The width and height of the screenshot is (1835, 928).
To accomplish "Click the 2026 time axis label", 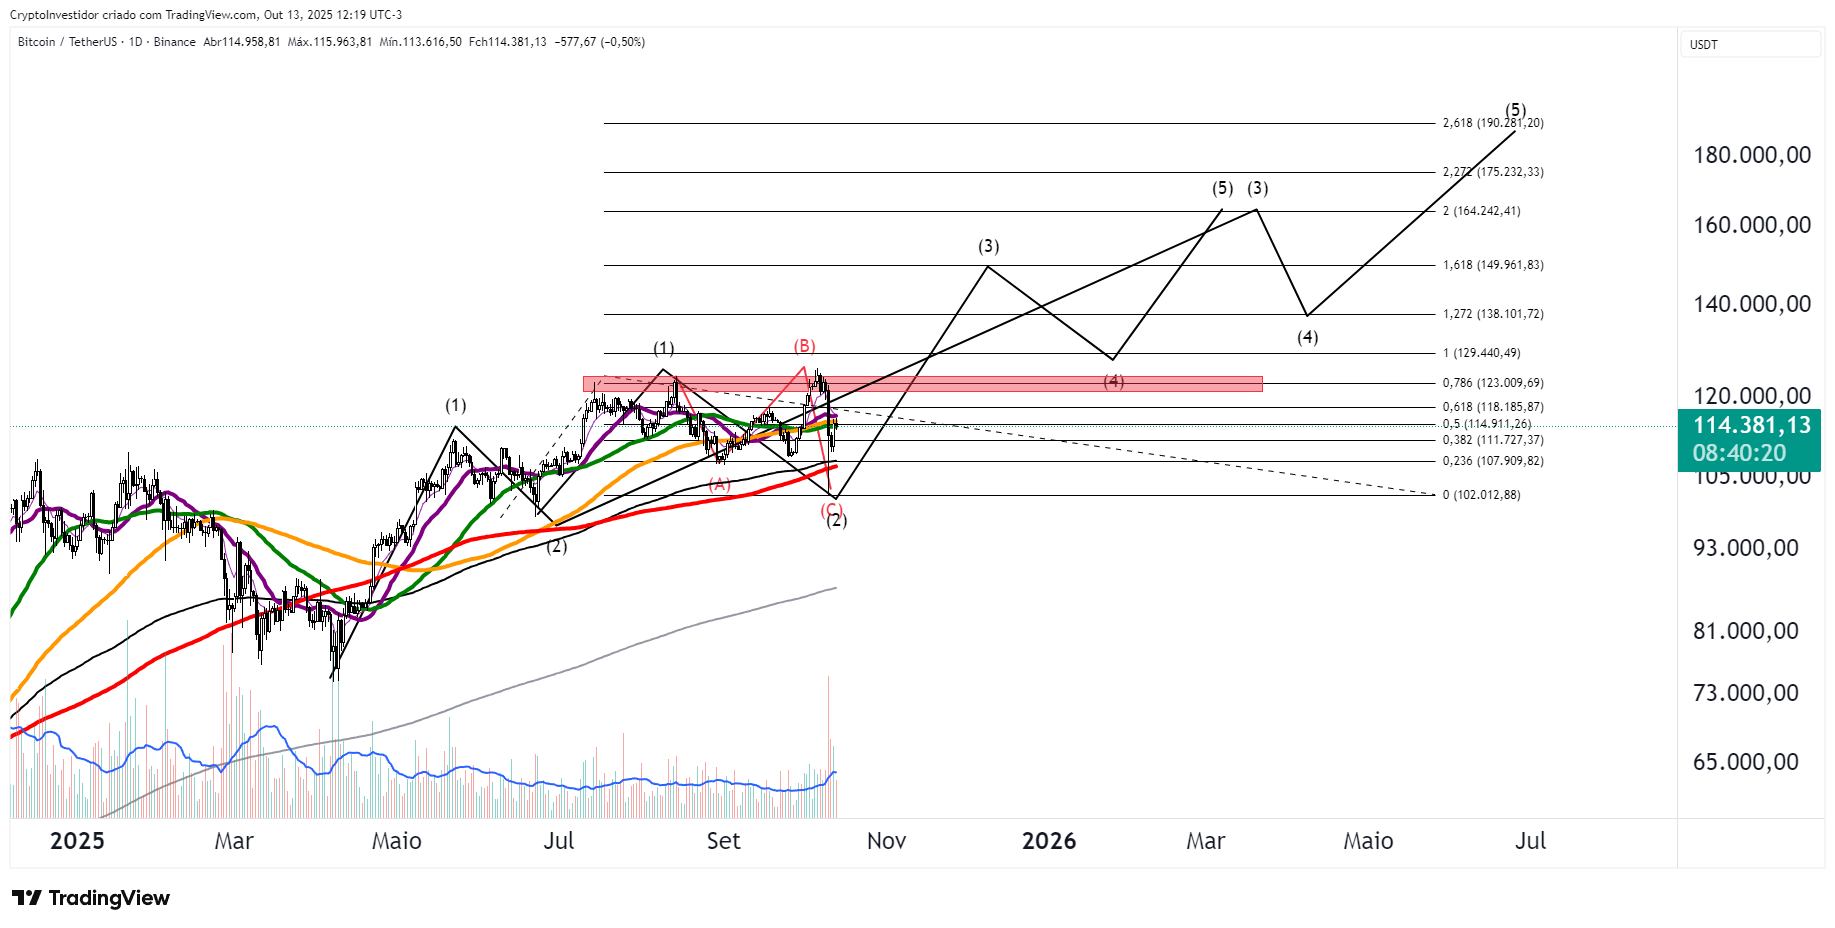I will [x=1049, y=841].
